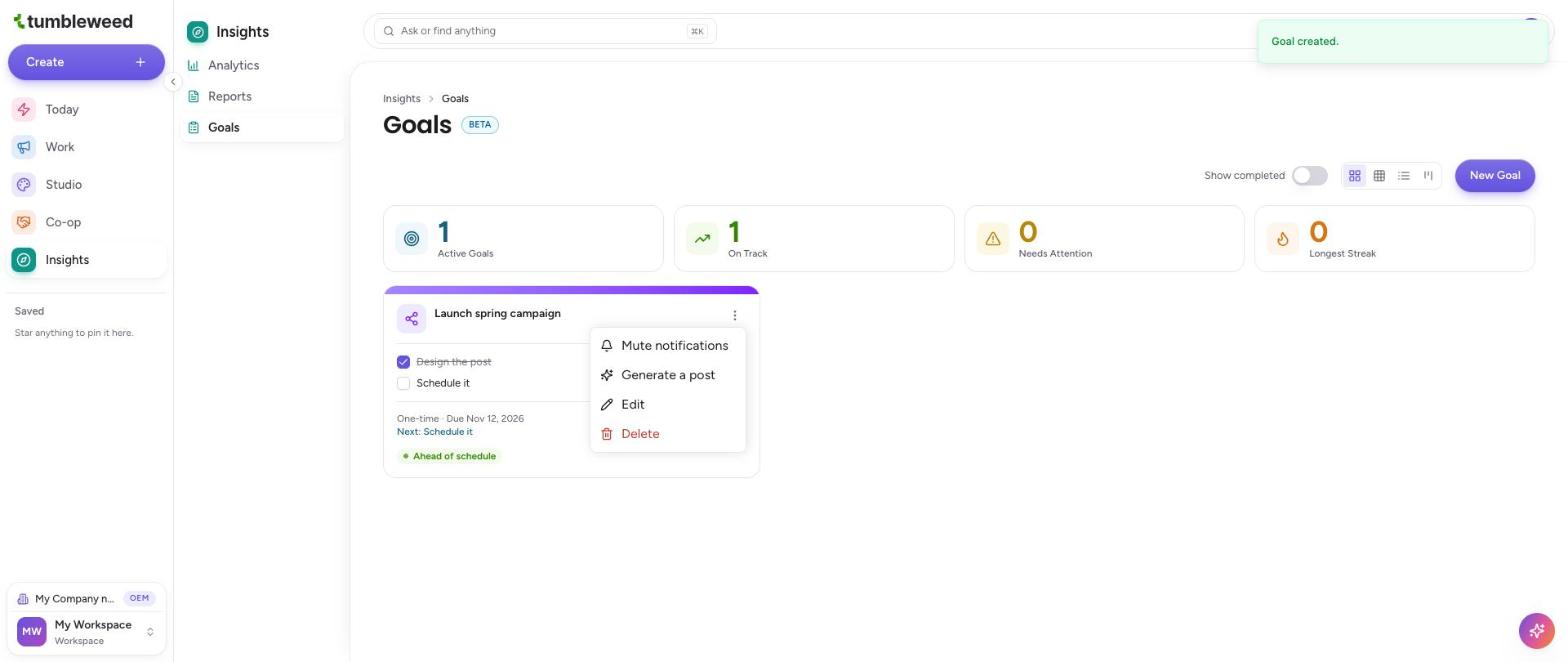Toggle Show completed switch
This screenshot has width=1568, height=662.
(x=1309, y=176)
